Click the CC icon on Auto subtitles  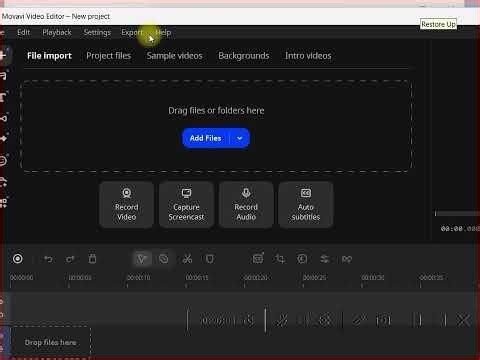pos(306,193)
